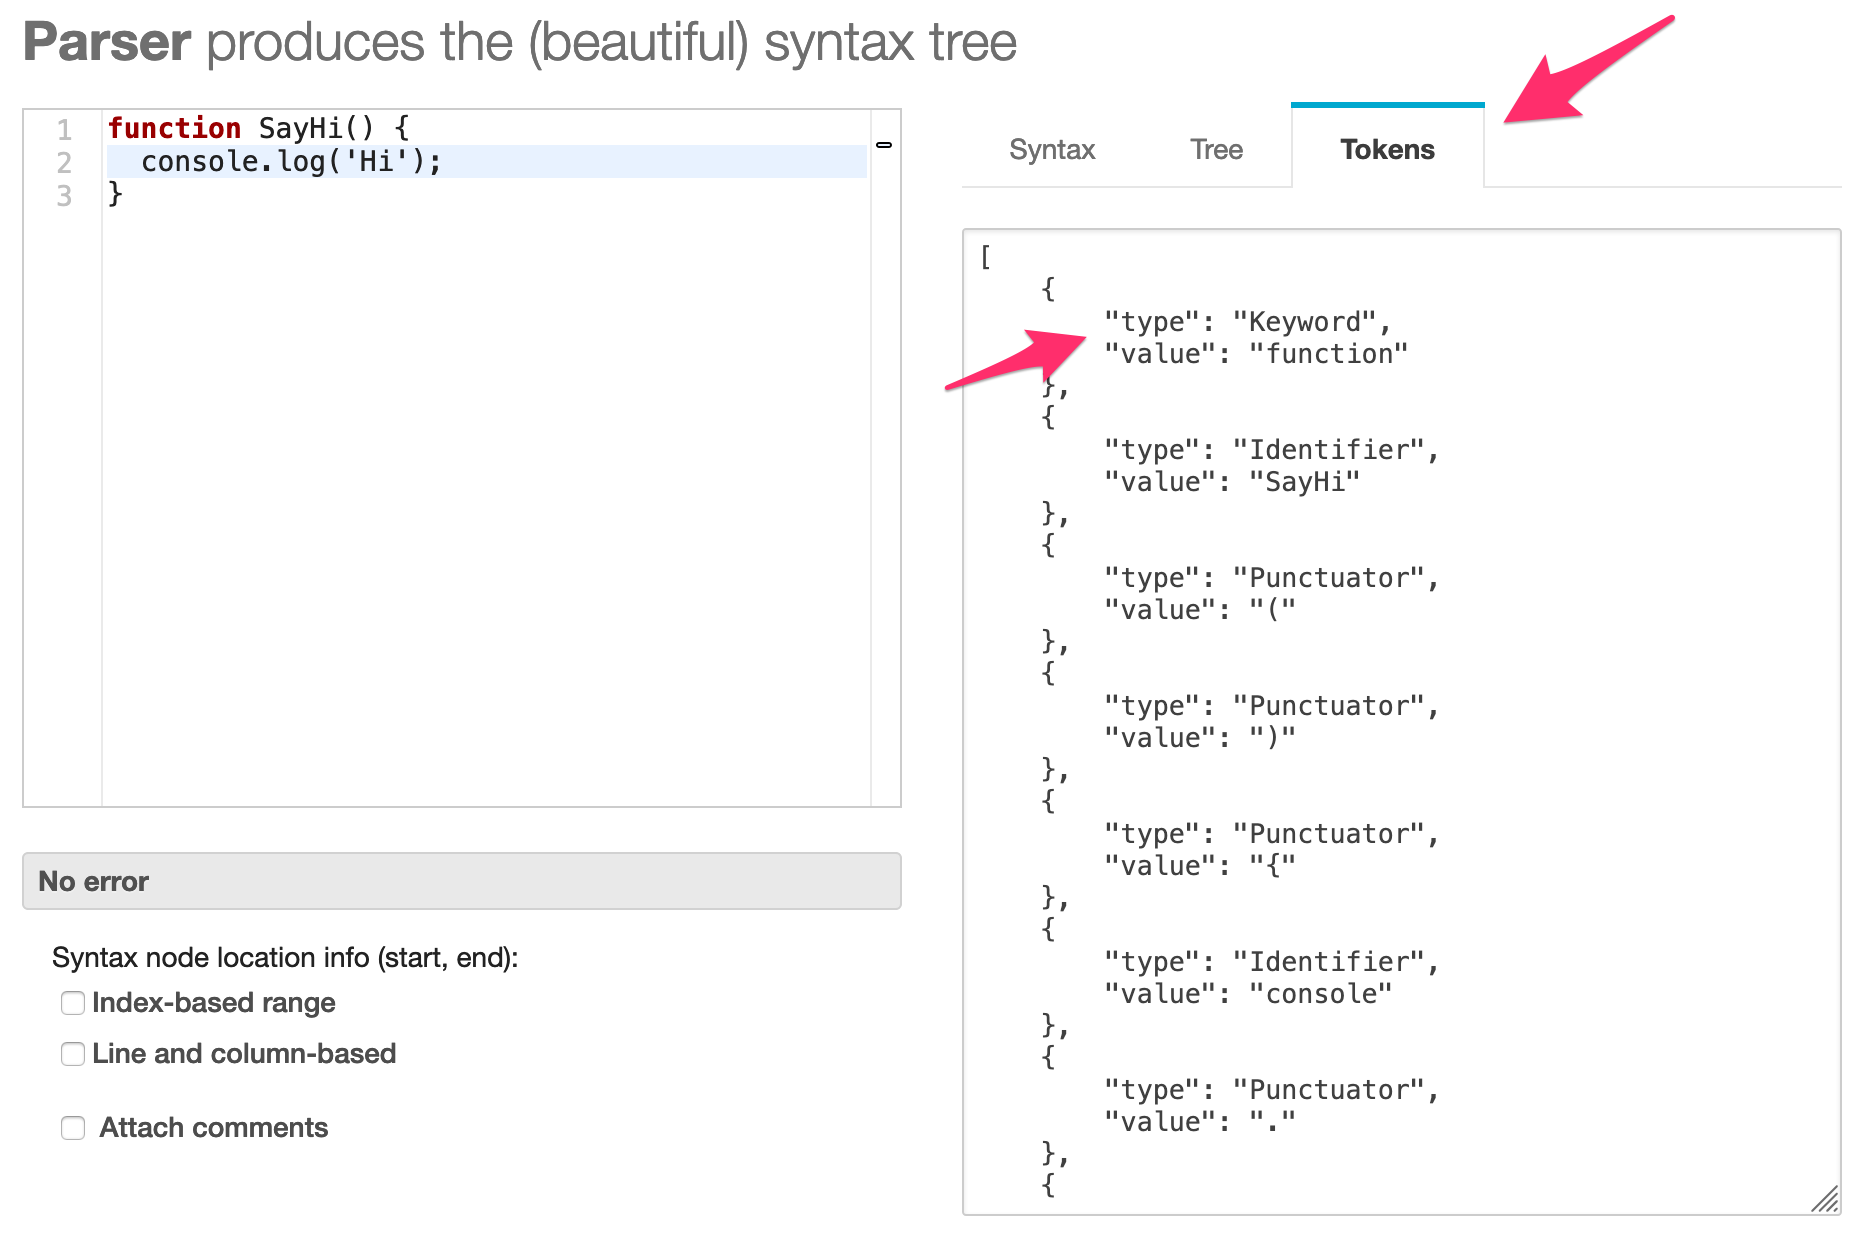Click empty area of the code editor

pos(486,500)
